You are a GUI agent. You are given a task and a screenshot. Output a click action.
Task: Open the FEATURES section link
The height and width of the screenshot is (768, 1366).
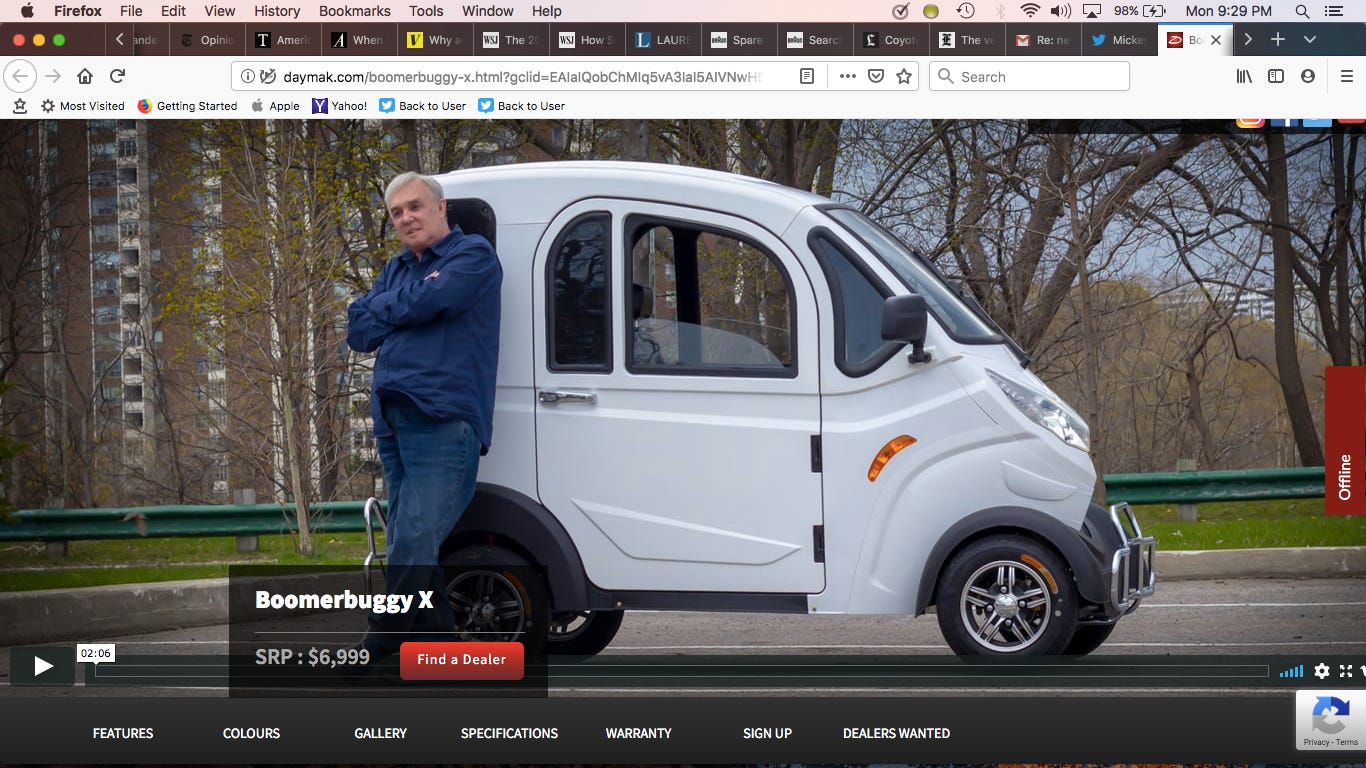click(x=123, y=733)
